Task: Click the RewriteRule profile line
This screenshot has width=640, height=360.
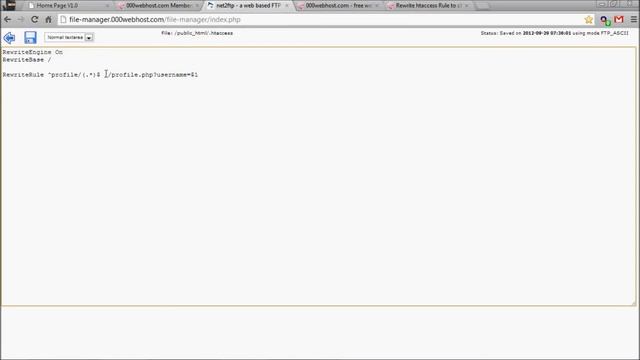Action: [100, 75]
